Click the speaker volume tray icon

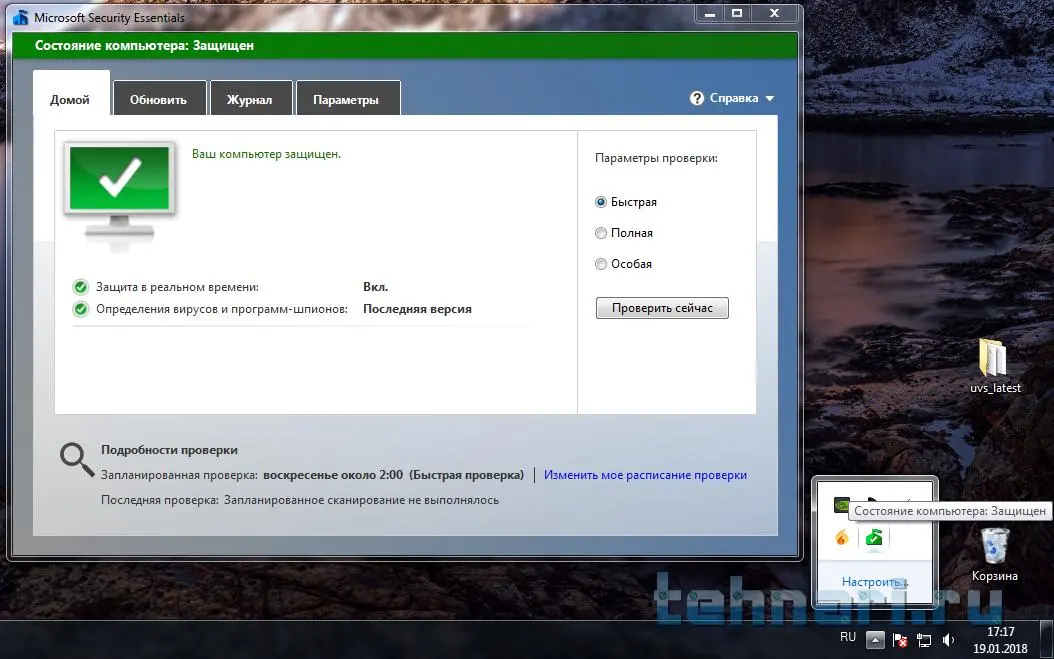pos(948,639)
